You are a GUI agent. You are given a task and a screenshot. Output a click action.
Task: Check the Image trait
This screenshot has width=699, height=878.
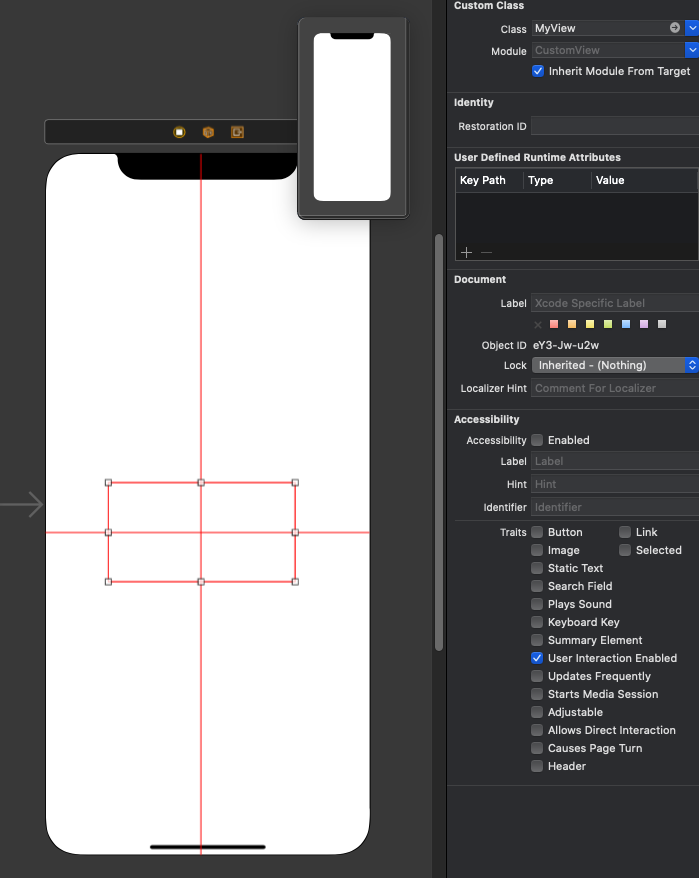tap(537, 550)
